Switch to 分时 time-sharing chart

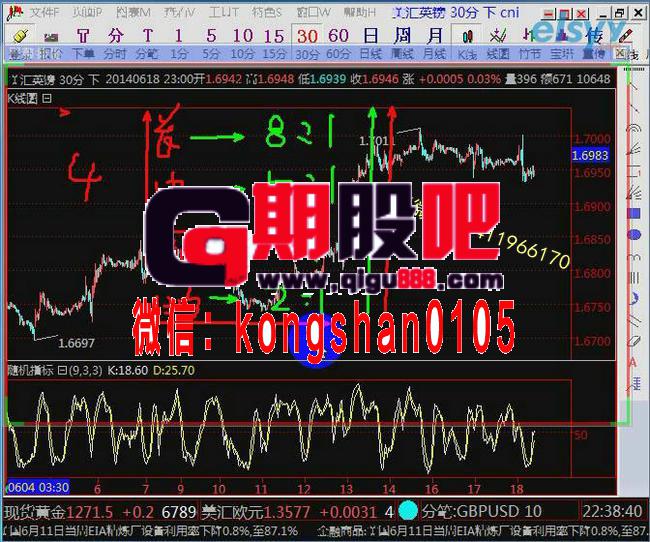[115, 44]
